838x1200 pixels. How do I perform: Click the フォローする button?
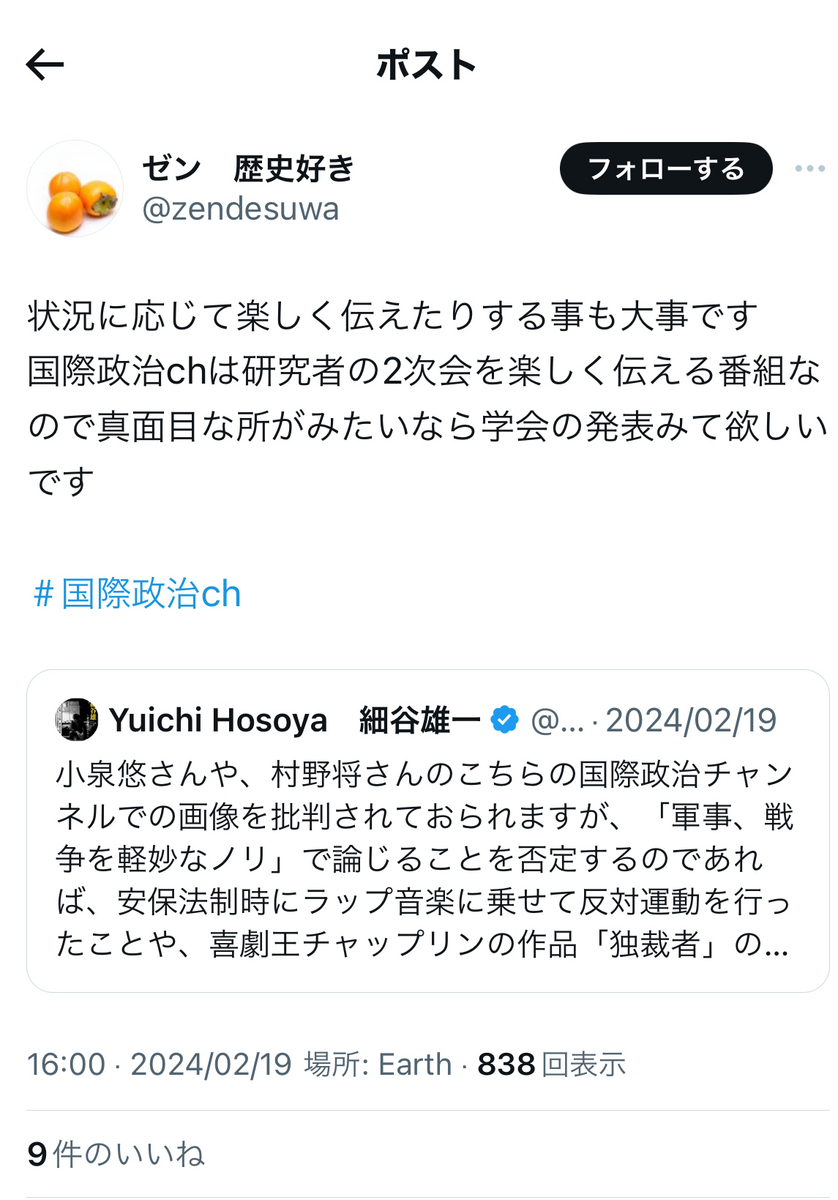pyautogui.click(x=666, y=168)
